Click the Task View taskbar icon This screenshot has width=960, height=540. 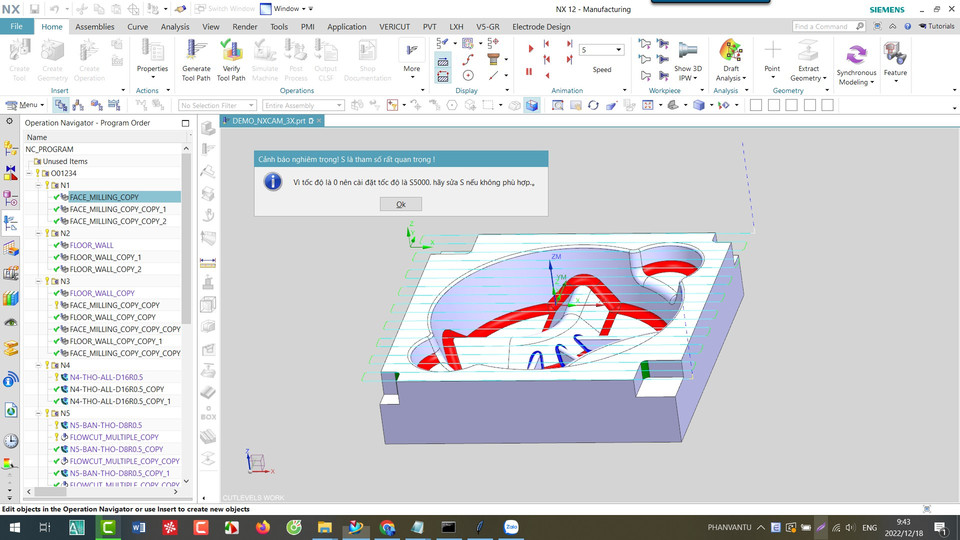pos(45,527)
